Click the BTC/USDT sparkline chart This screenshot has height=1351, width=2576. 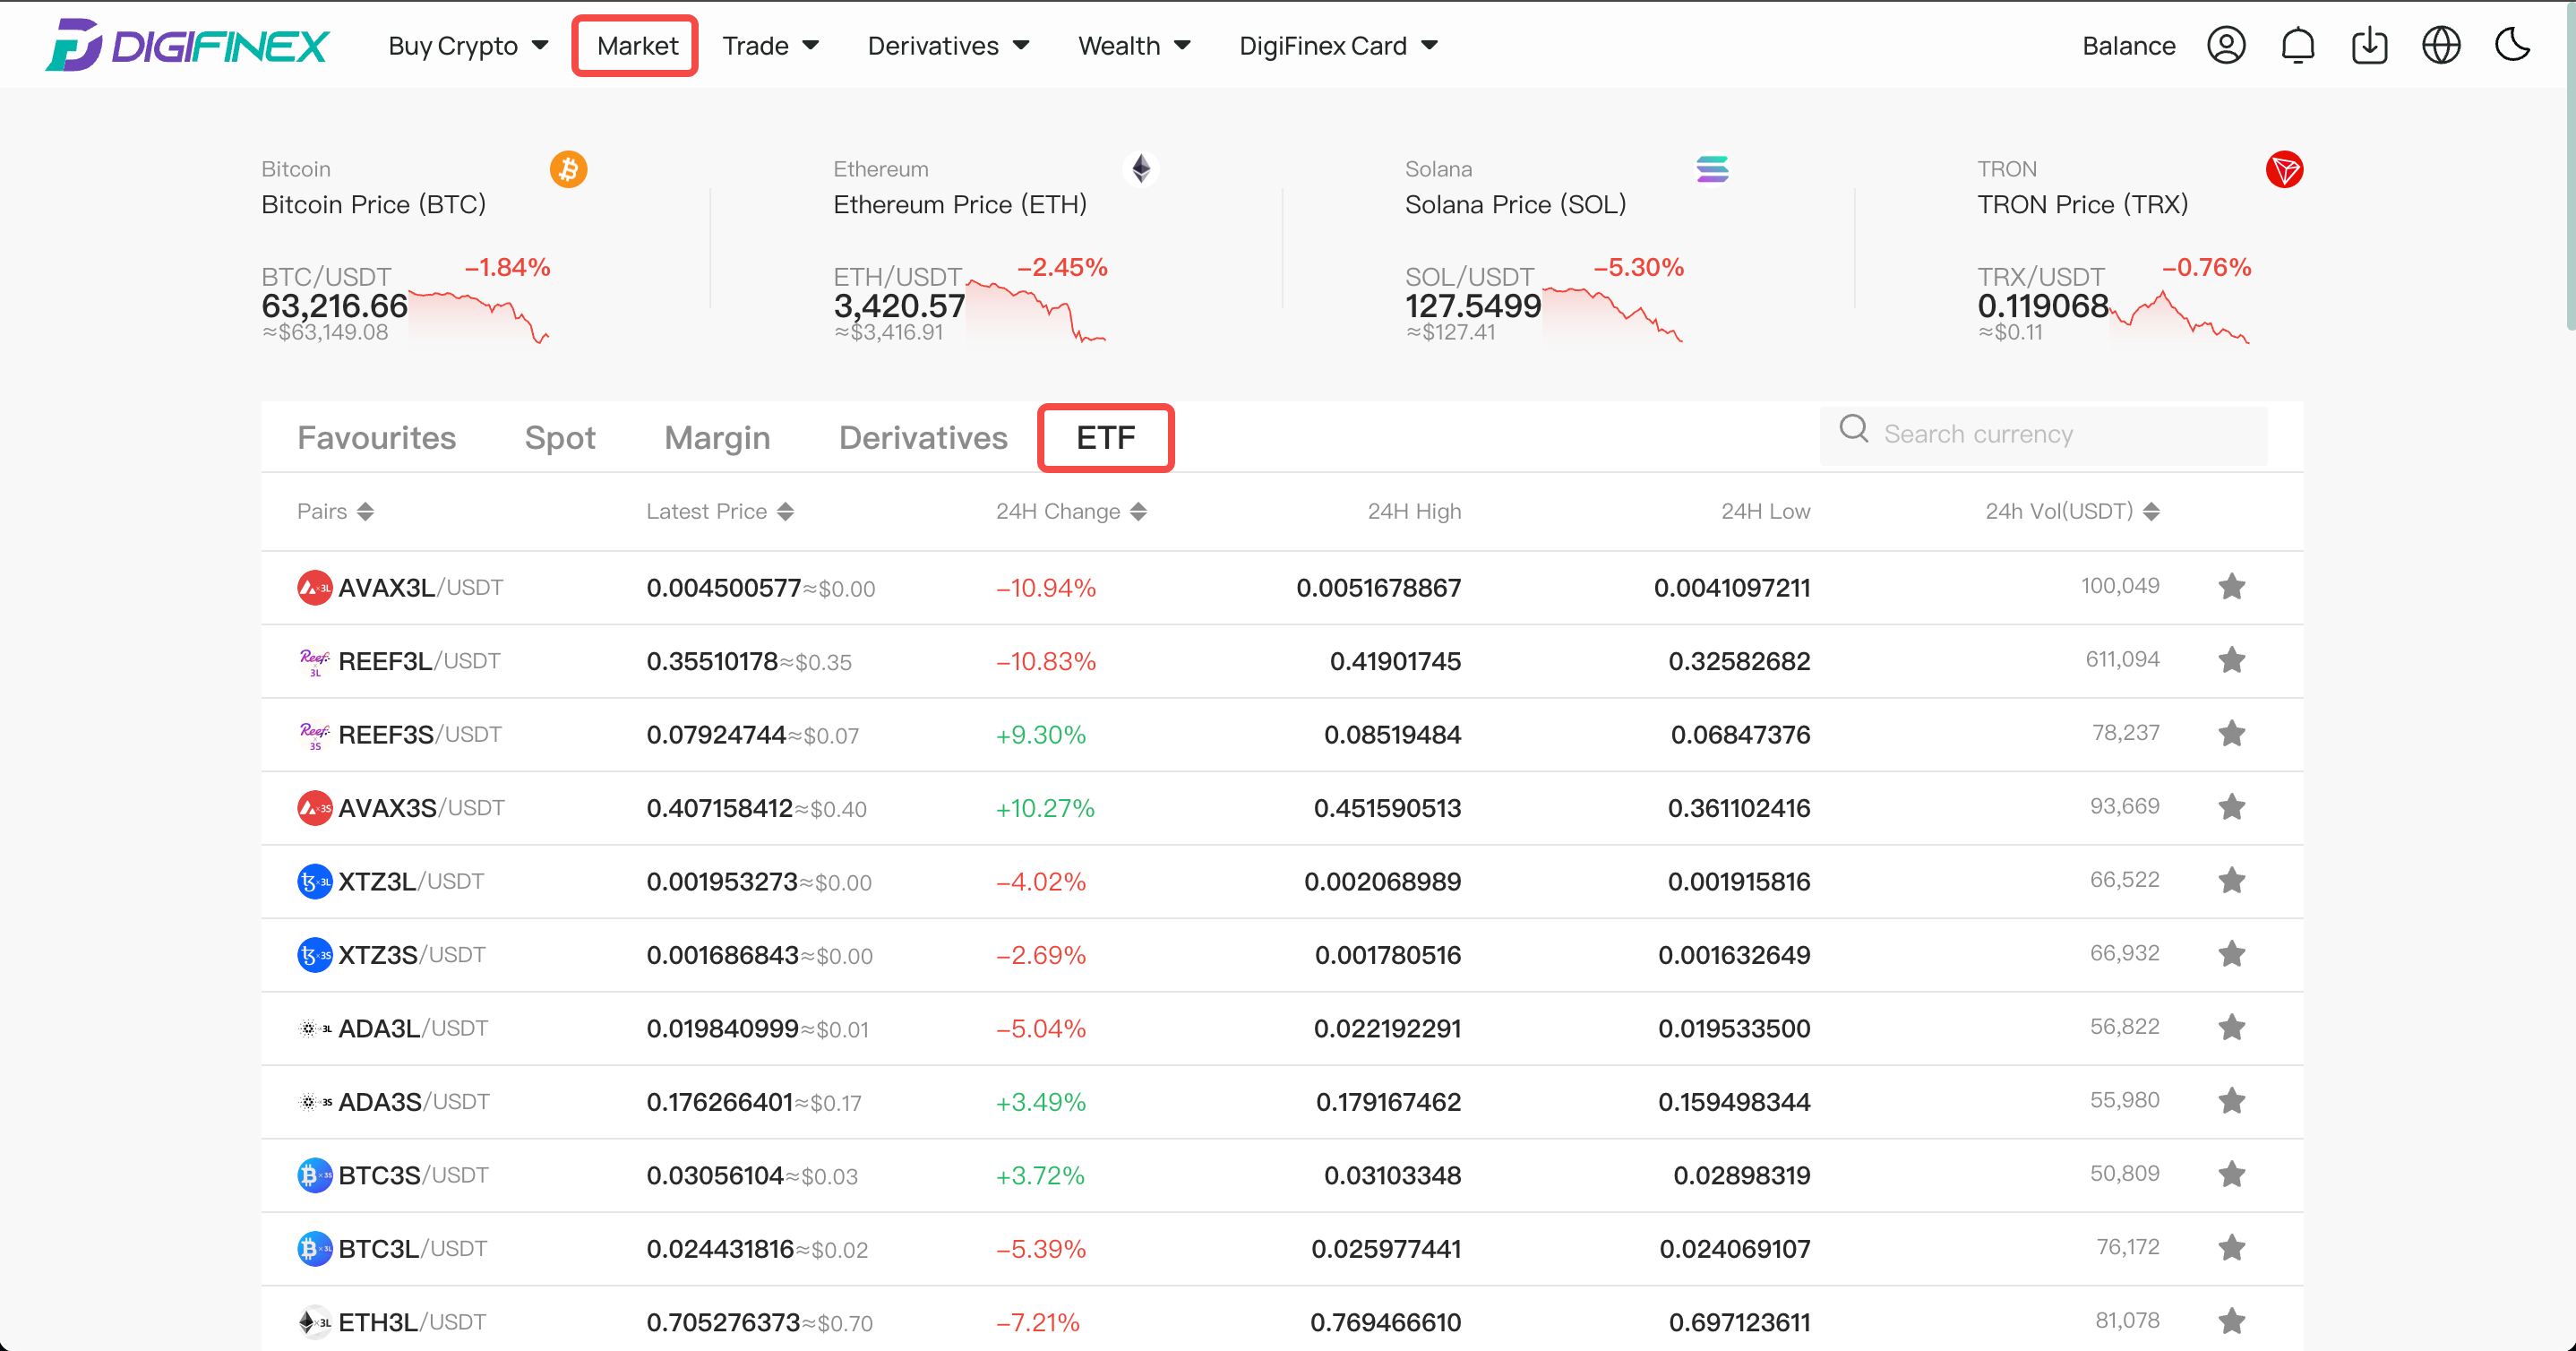tap(479, 317)
